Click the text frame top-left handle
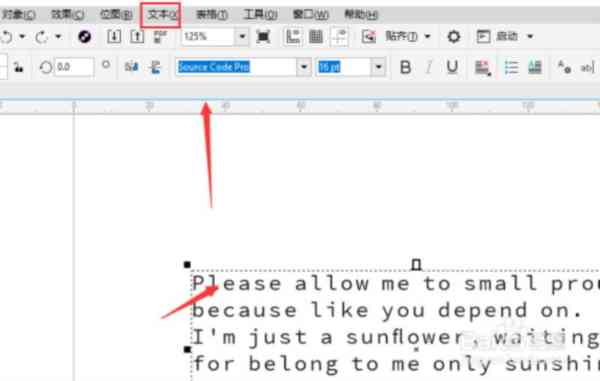600x381 pixels. click(187, 264)
